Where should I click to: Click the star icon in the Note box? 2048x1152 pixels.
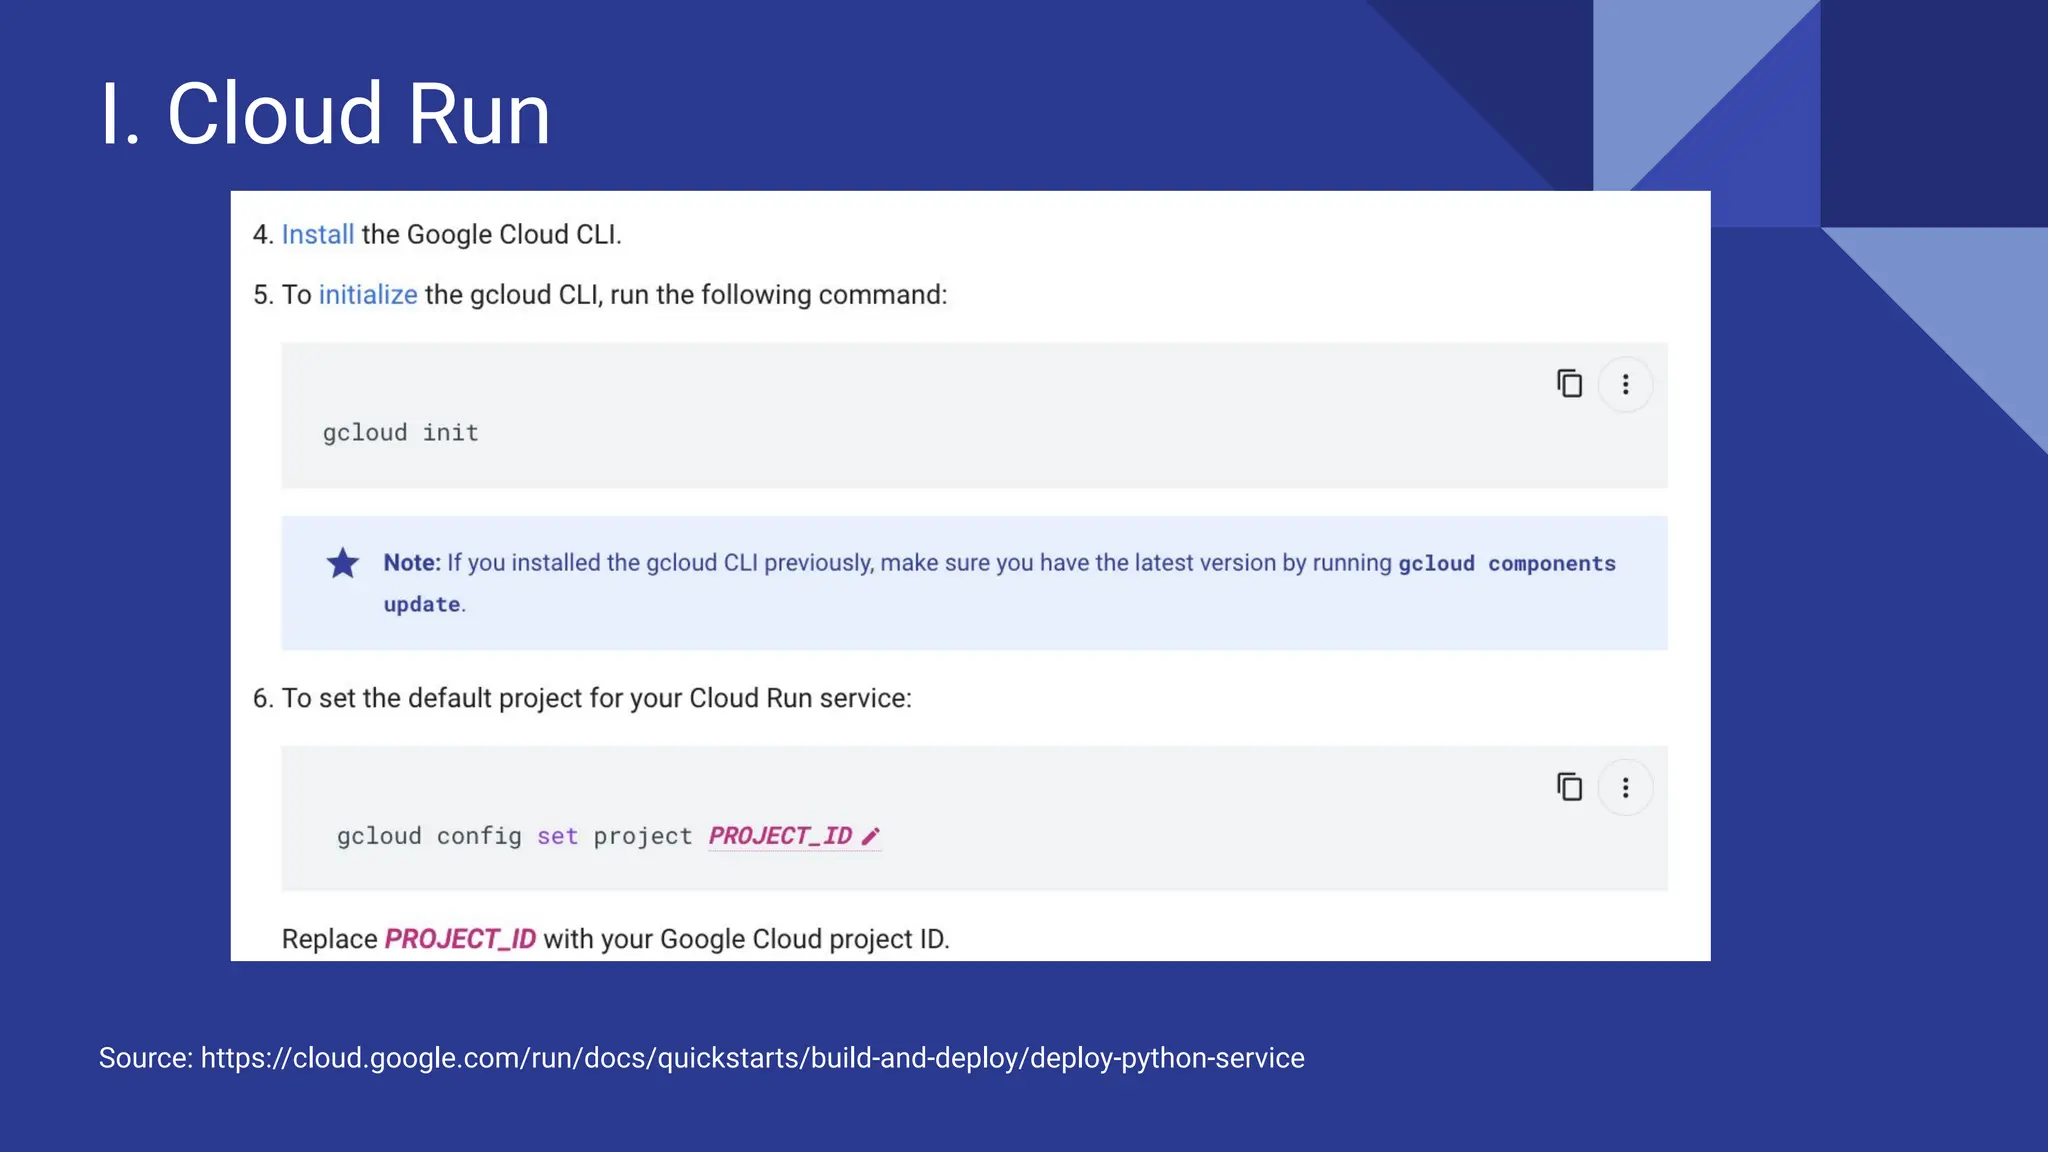[x=343, y=563]
